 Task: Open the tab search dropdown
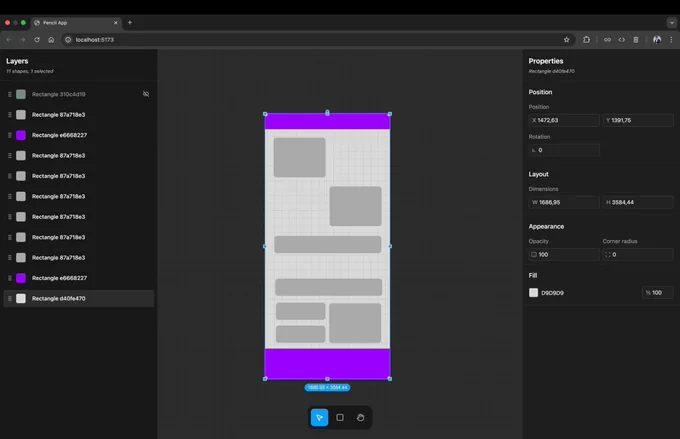pos(671,23)
